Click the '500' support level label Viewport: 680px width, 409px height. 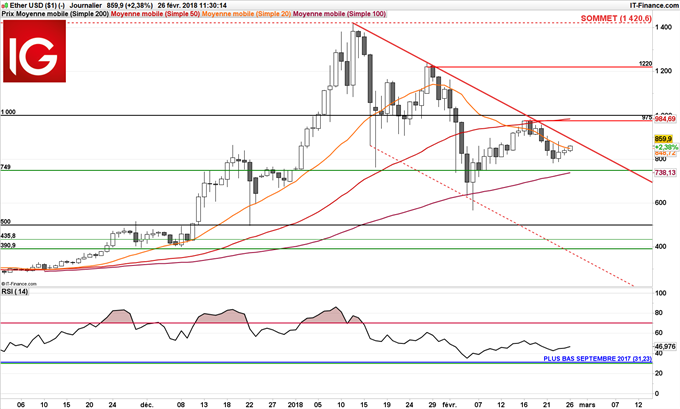point(6,222)
